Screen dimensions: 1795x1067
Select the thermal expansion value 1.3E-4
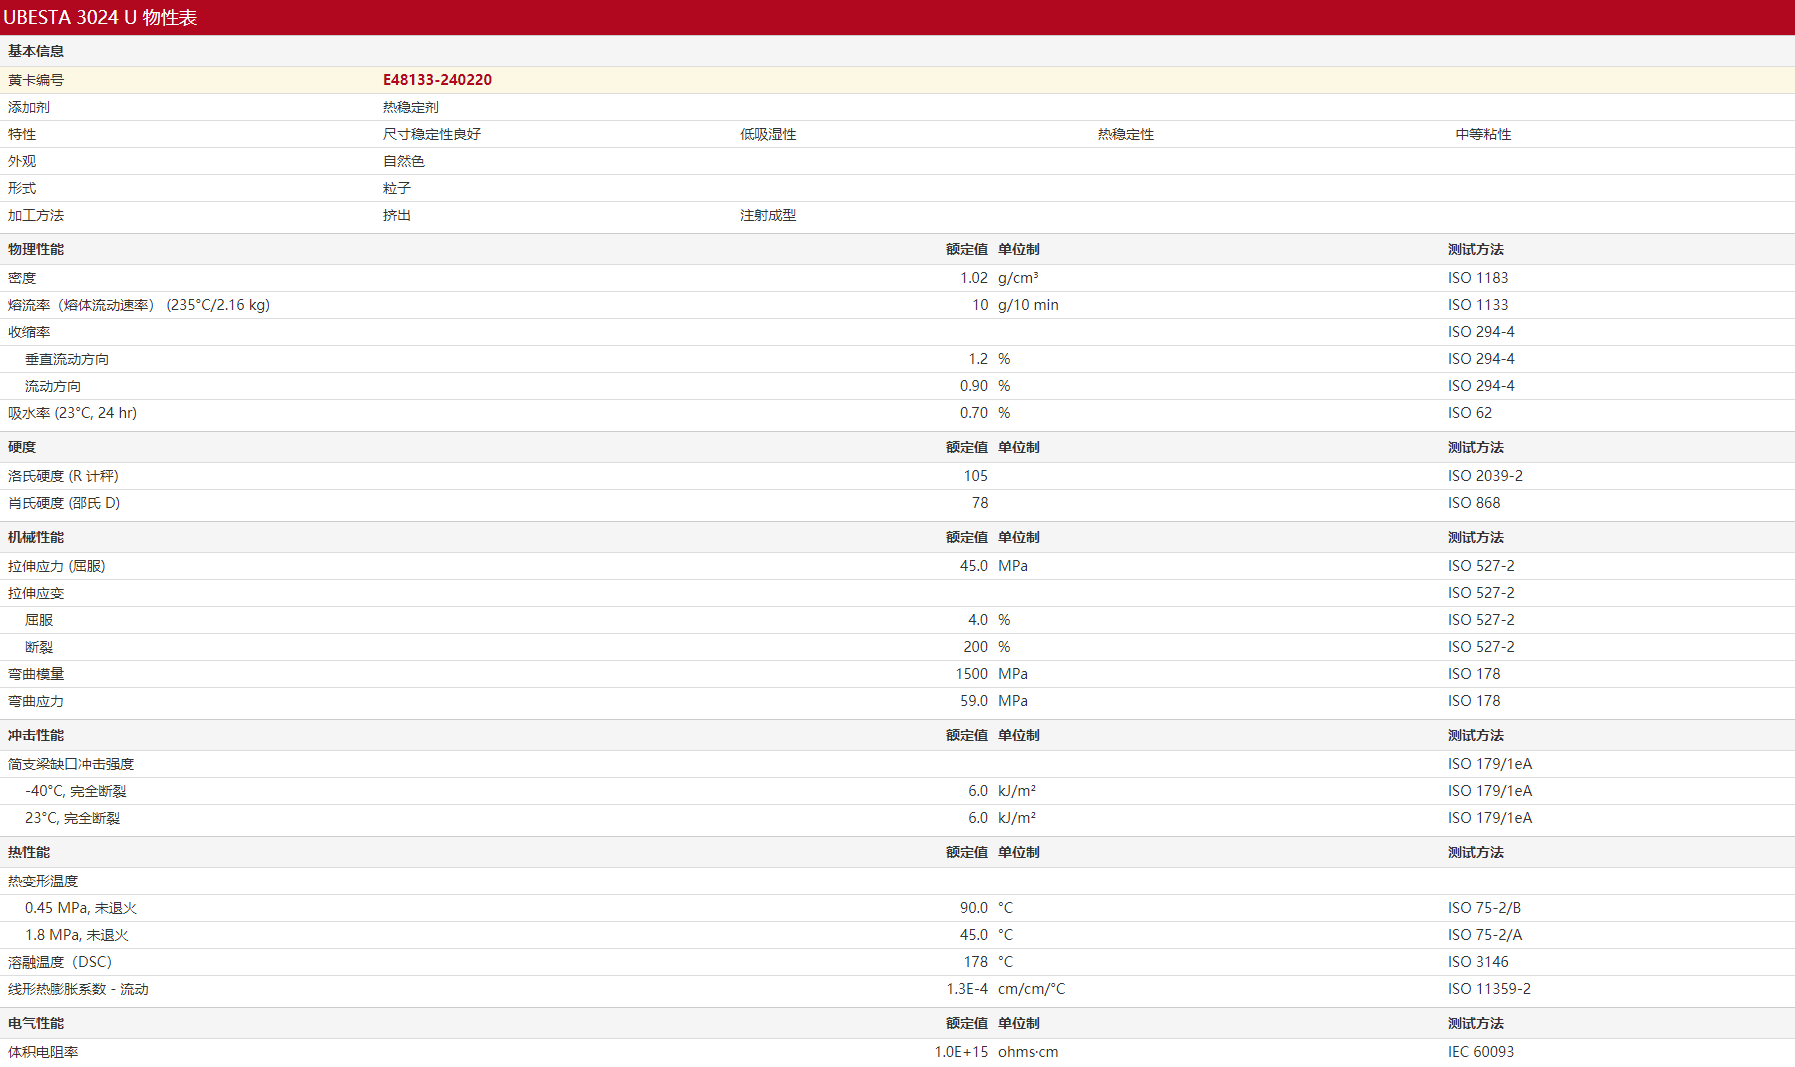click(967, 989)
